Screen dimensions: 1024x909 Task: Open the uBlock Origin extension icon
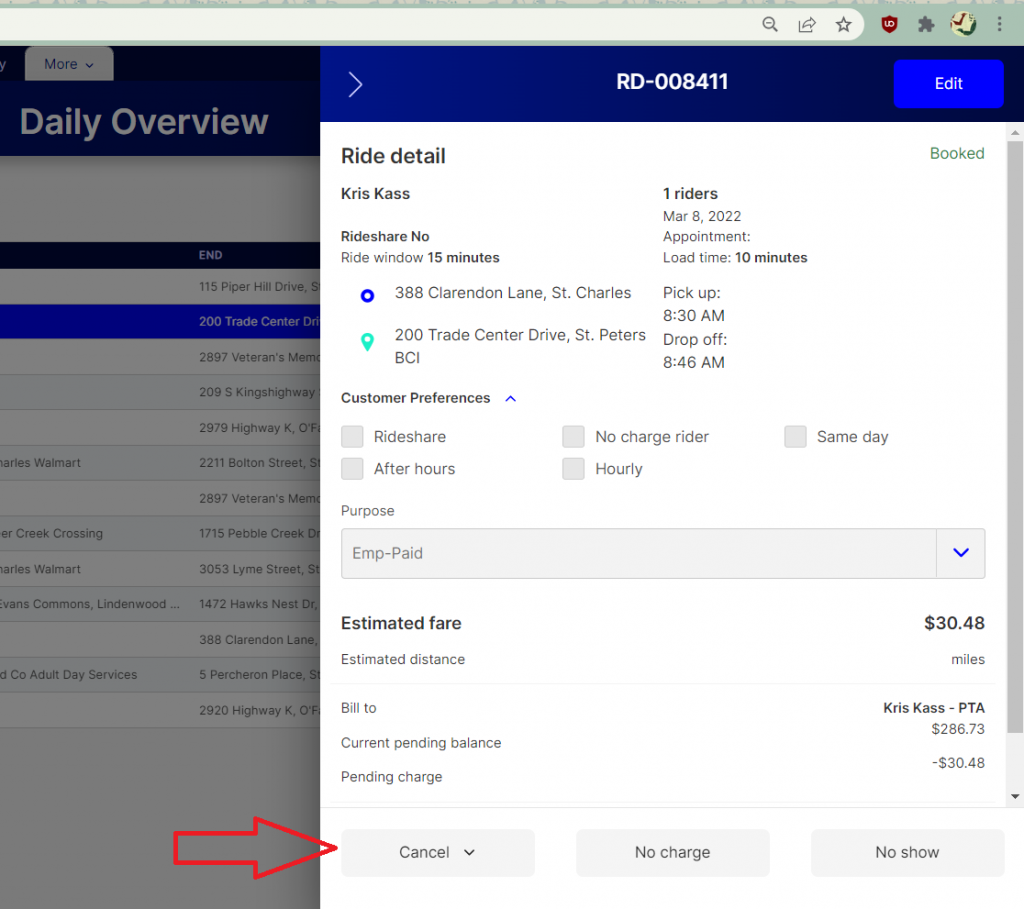tap(889, 25)
